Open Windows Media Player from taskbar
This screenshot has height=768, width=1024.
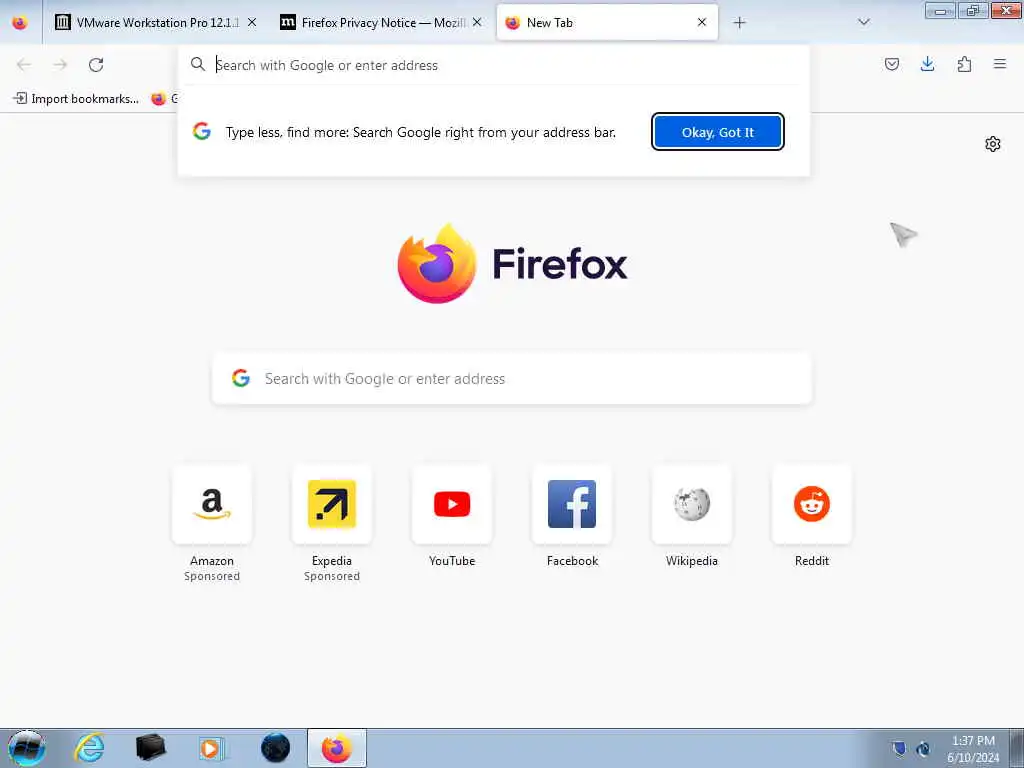click(x=211, y=748)
